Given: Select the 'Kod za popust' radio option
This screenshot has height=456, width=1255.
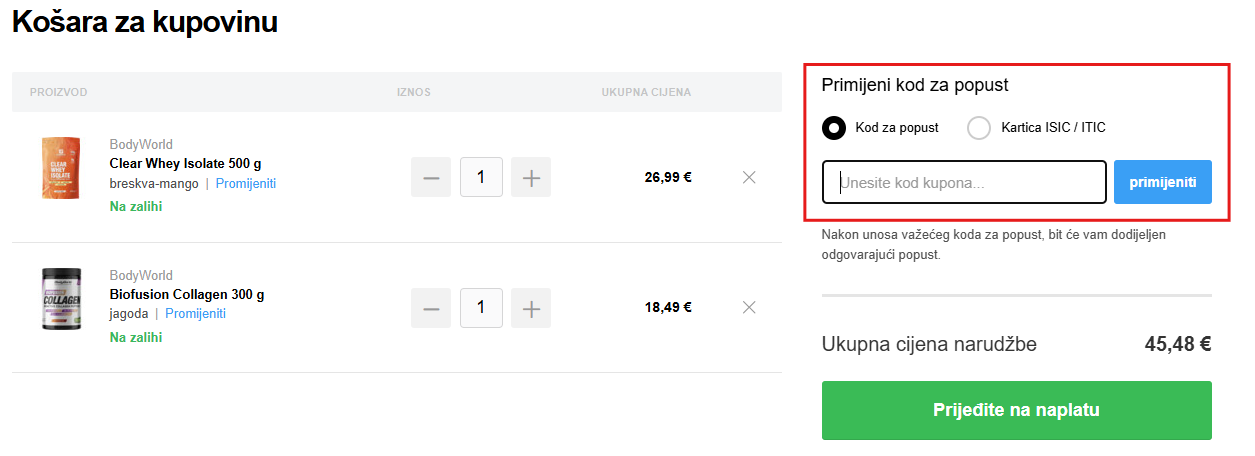Looking at the screenshot, I should (x=834, y=128).
